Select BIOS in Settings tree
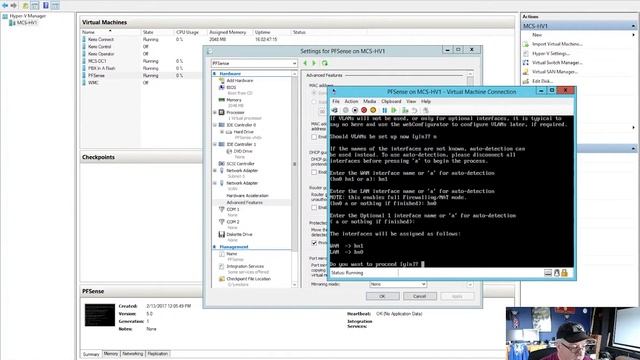Screen dimensions: 640x360 [231, 87]
